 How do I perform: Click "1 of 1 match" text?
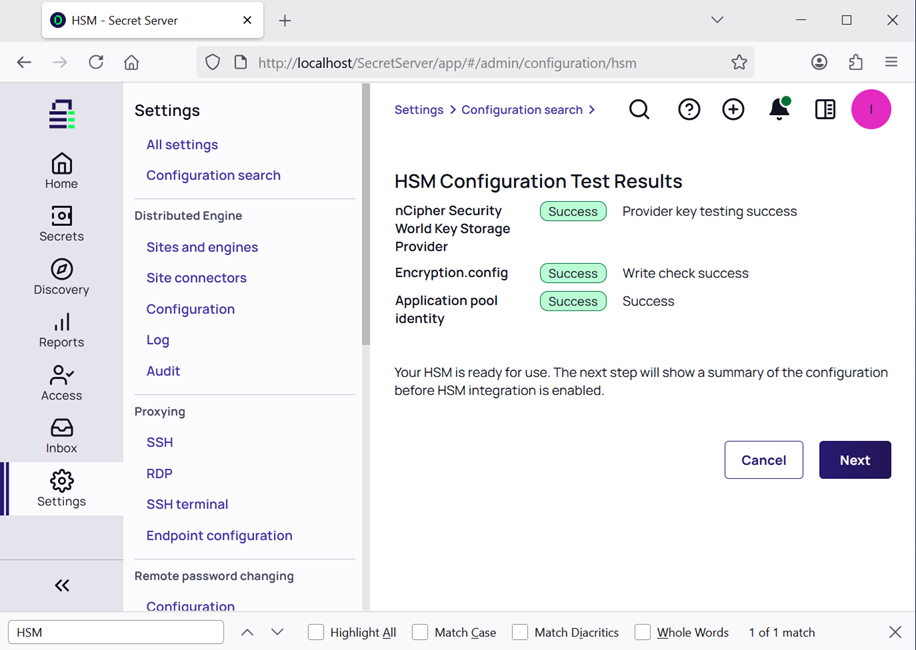782,632
